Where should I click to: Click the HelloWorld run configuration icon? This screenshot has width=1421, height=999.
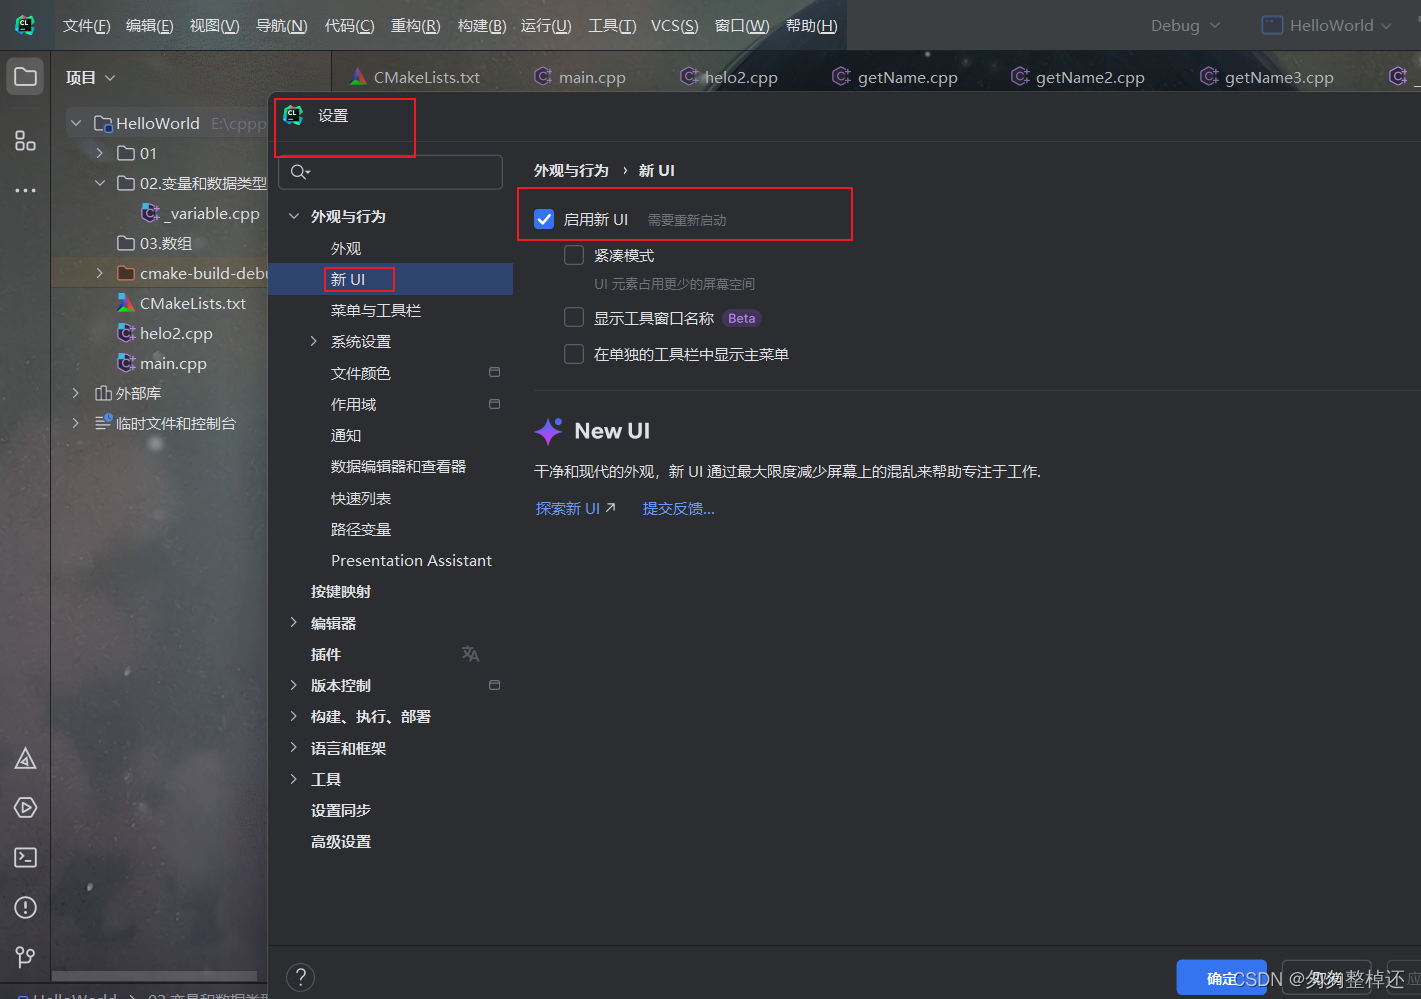click(1272, 25)
